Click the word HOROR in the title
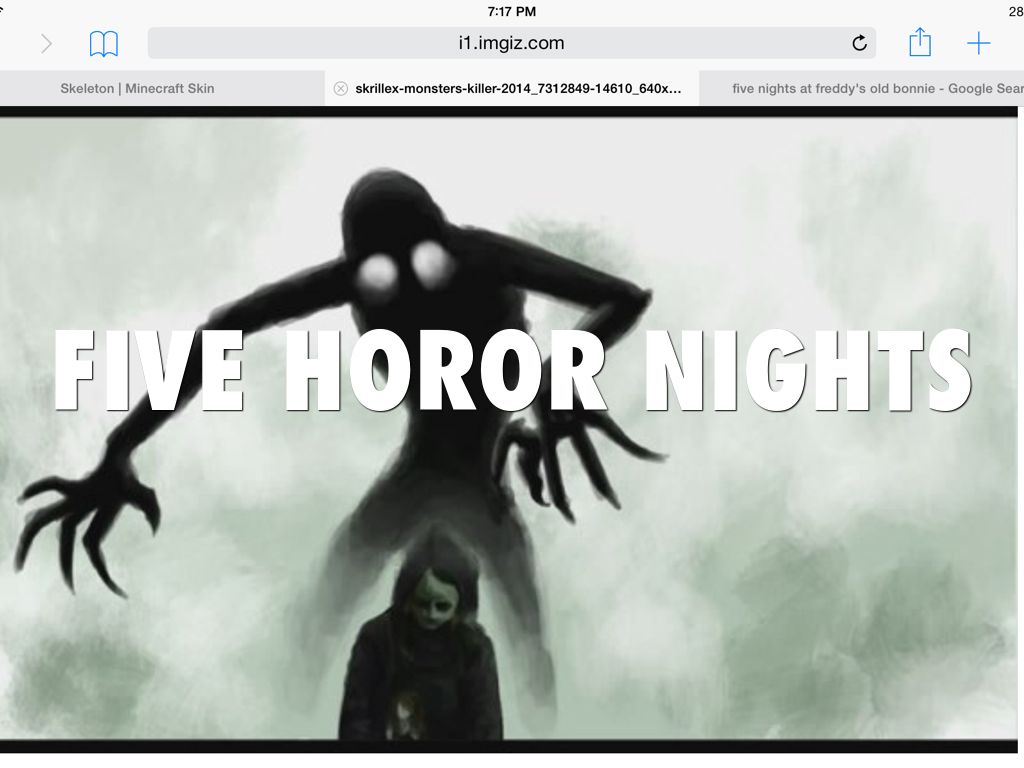1024x768 pixels. pos(445,370)
